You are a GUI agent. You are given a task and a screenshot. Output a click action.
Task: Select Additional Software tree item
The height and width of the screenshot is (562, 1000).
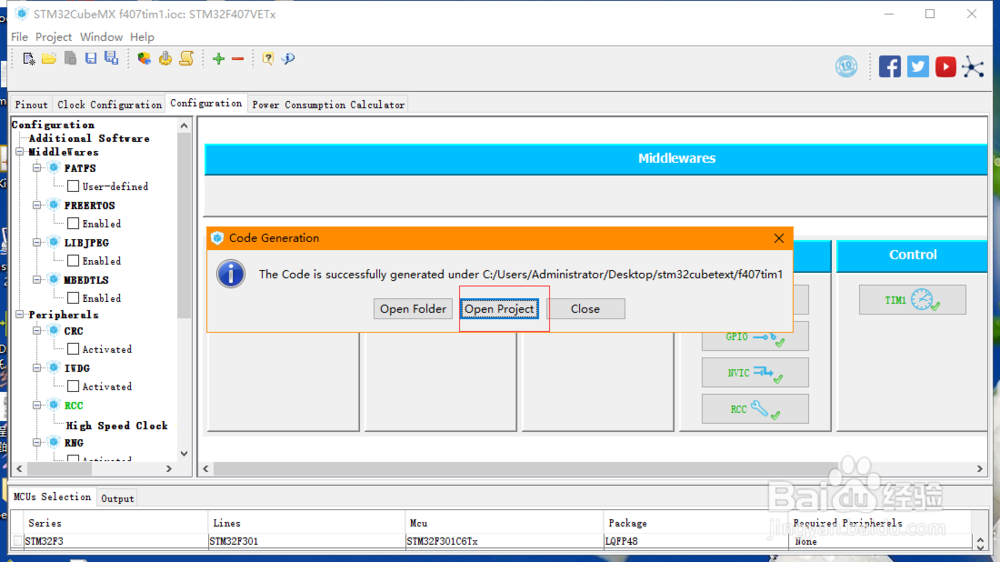pyautogui.click(x=89, y=138)
